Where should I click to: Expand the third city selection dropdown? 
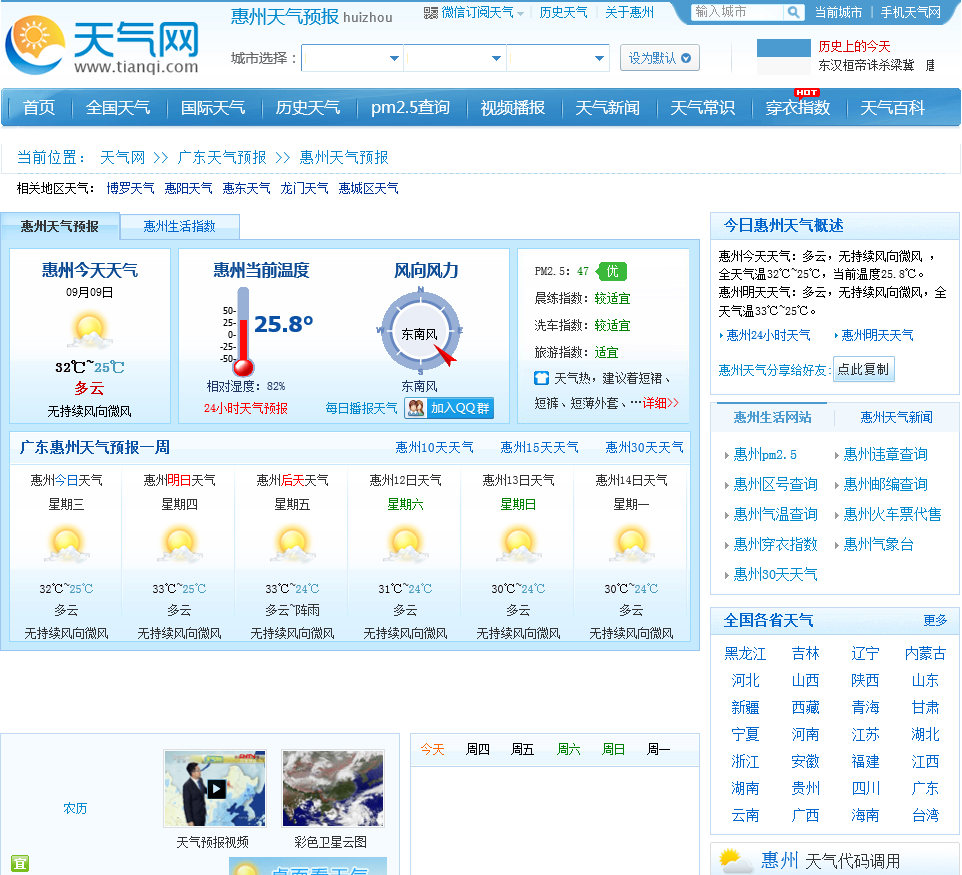tap(559, 58)
